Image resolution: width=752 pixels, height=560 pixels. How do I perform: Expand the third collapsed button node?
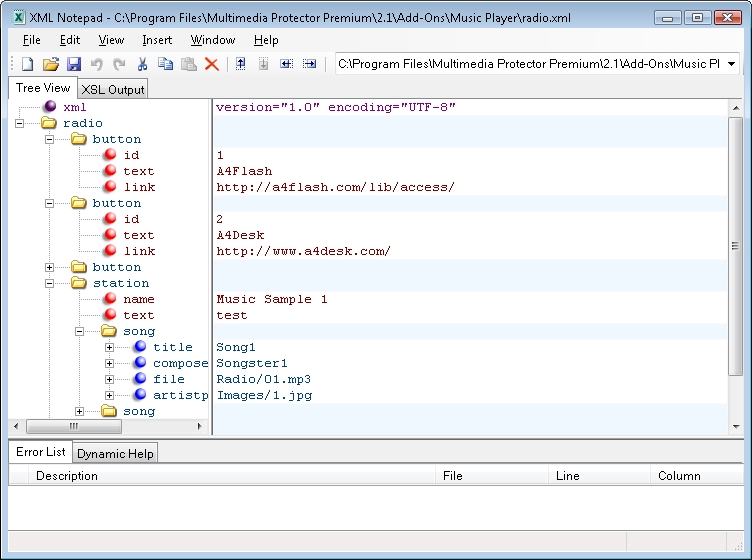pyautogui.click(x=50, y=267)
